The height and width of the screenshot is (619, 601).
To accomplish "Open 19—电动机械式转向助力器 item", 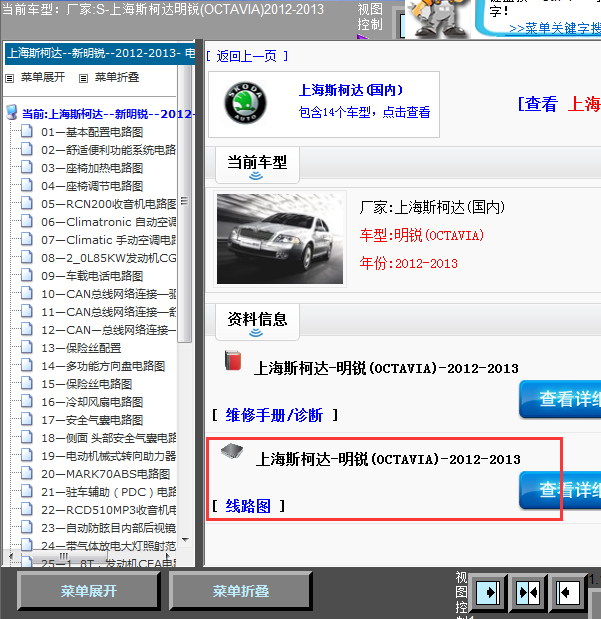I will [109, 456].
